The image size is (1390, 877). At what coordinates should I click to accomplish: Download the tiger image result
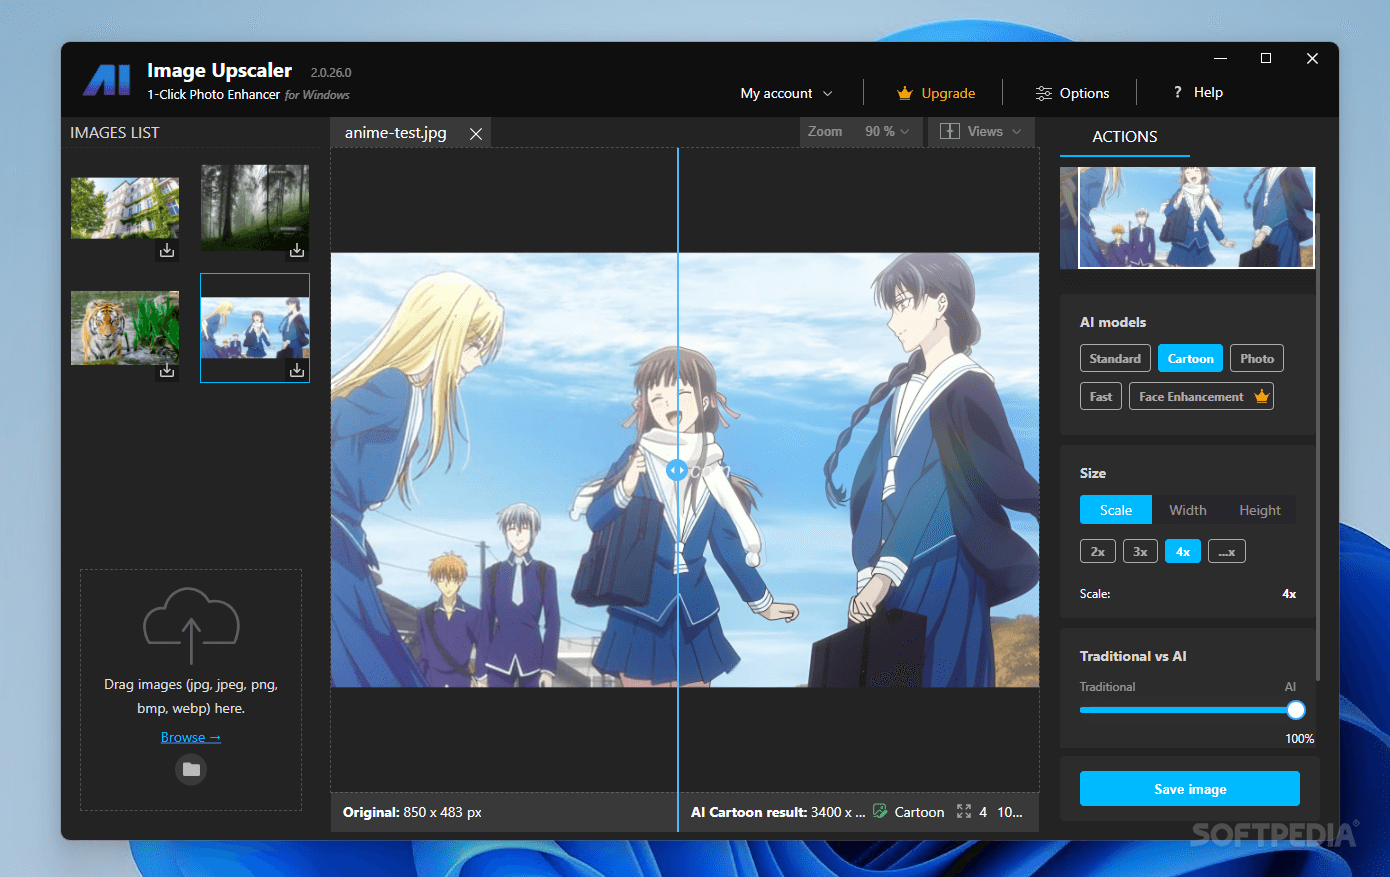[167, 371]
